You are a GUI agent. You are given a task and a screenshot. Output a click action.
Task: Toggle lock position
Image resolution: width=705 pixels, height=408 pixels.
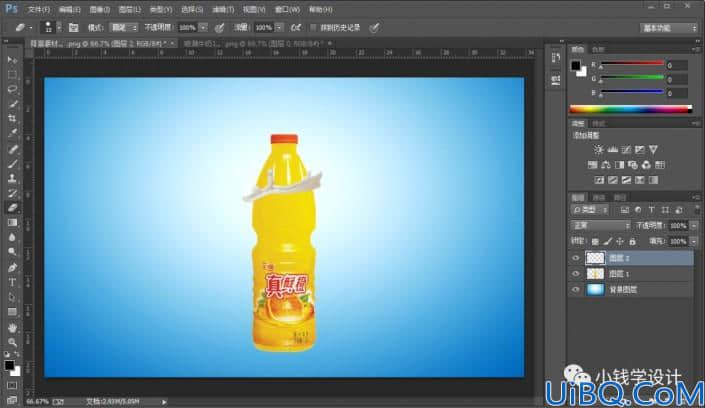click(620, 242)
